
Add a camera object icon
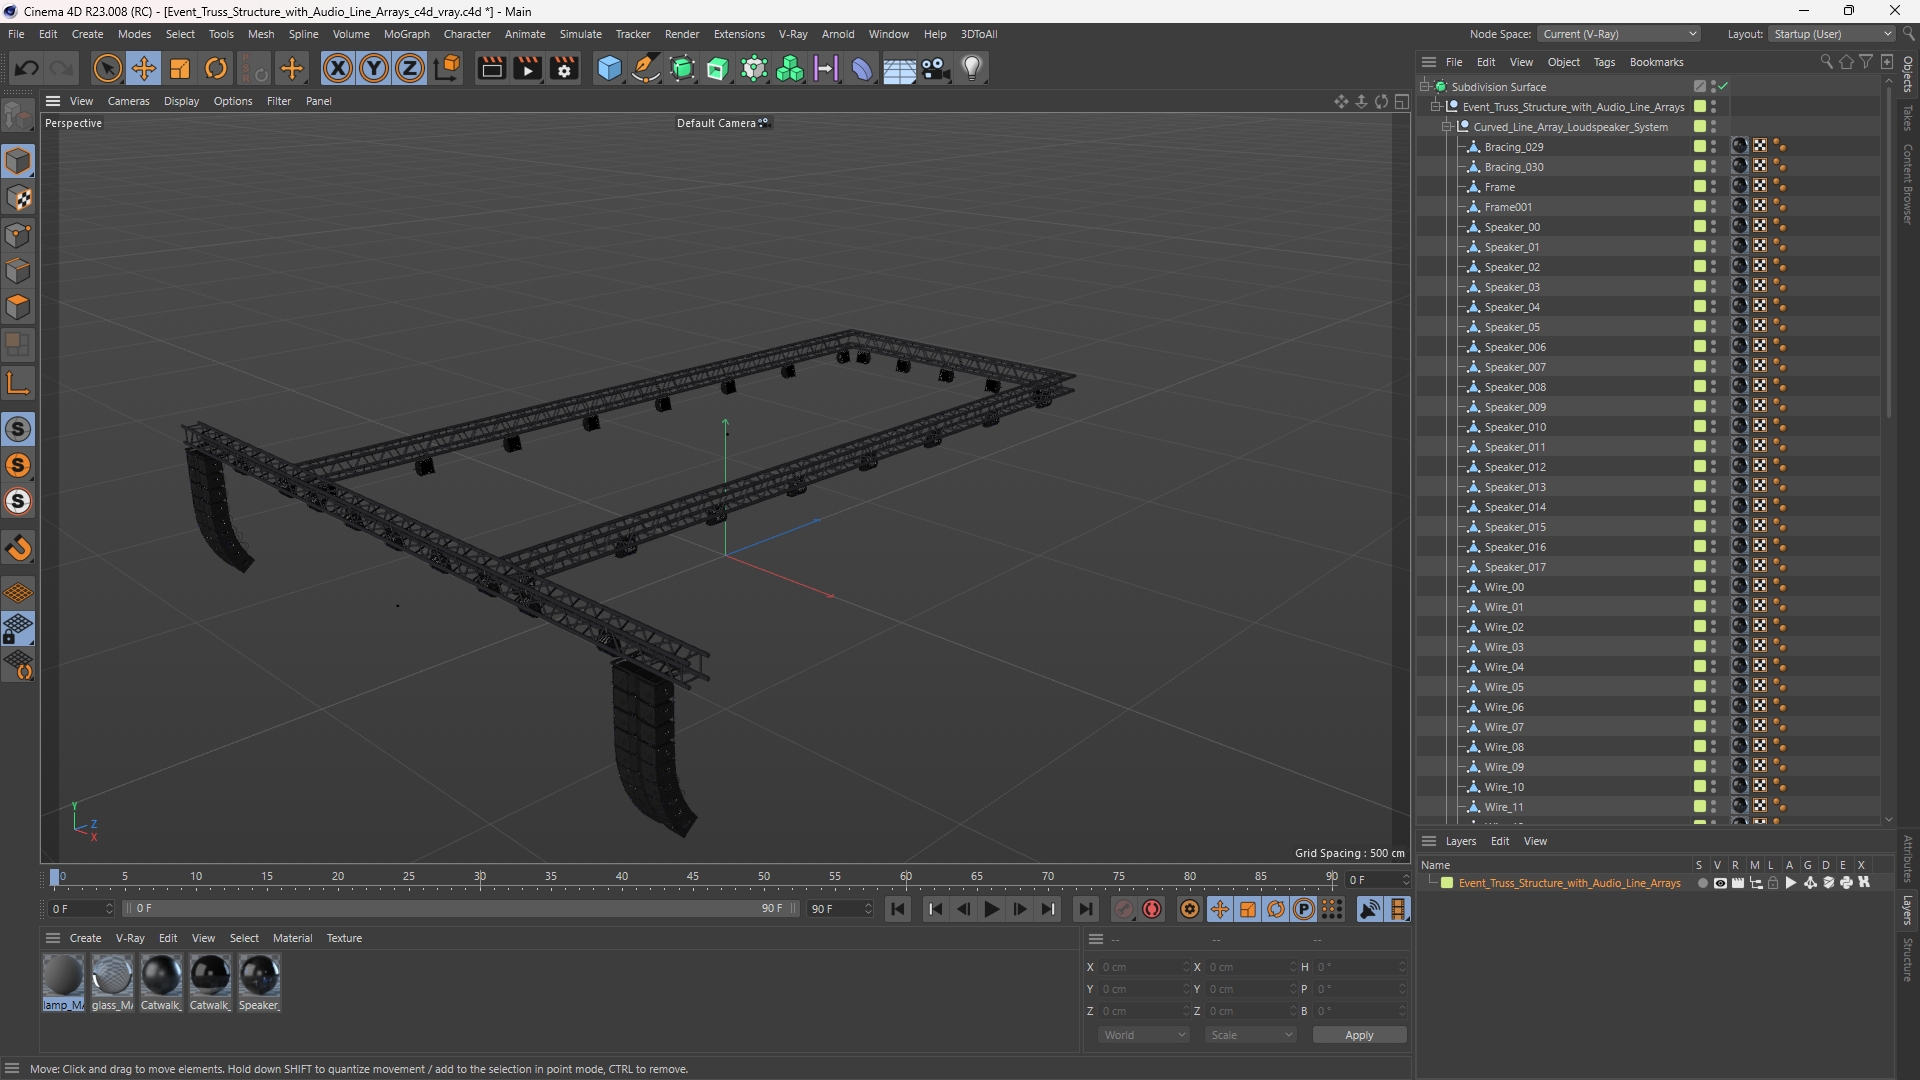click(x=935, y=68)
